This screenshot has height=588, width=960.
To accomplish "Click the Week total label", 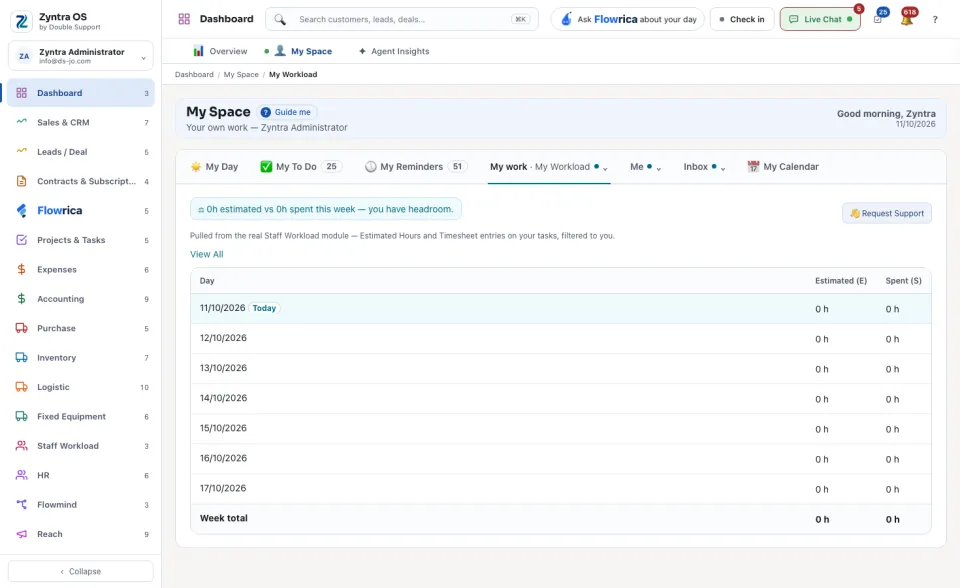I will tap(223, 518).
